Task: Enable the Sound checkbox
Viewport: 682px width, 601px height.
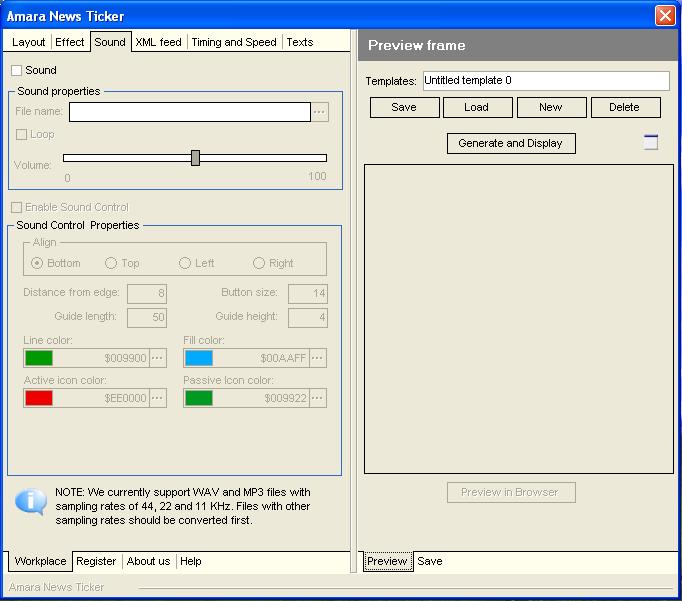Action: 17,70
